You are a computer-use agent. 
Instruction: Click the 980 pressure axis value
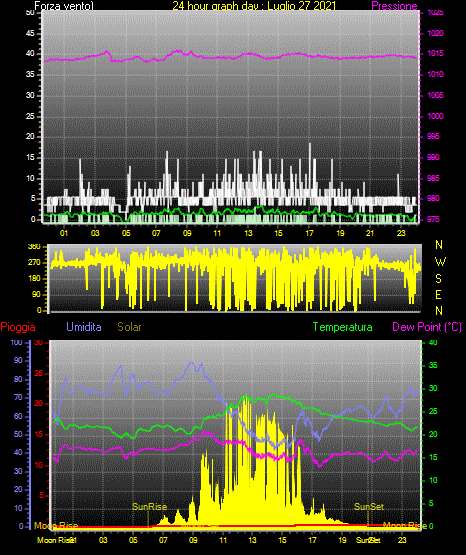pyautogui.click(x=433, y=198)
